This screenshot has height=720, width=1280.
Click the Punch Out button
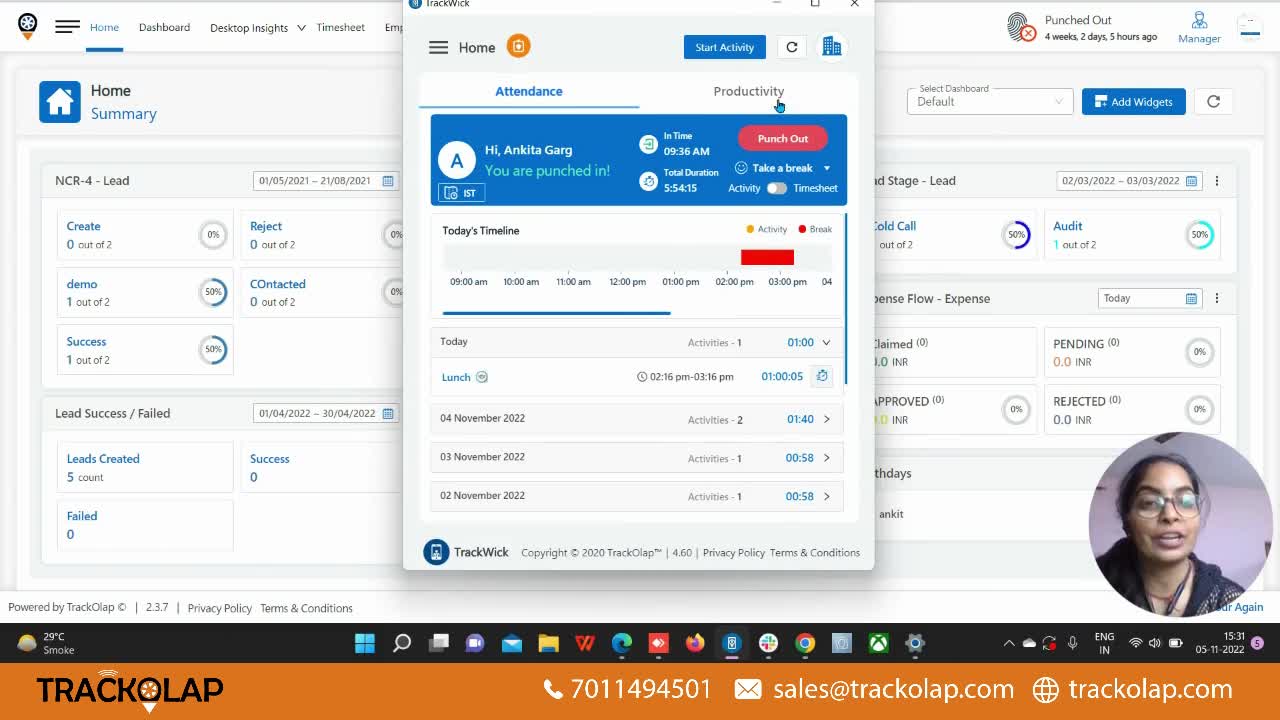point(783,138)
